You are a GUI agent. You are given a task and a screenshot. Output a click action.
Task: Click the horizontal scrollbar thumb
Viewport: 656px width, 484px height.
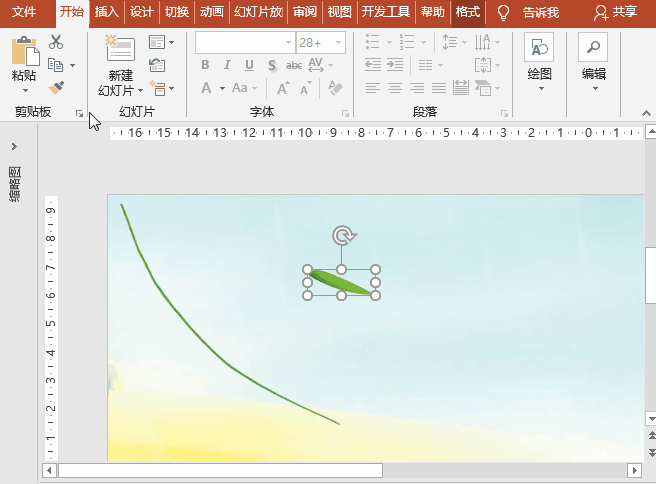220,470
